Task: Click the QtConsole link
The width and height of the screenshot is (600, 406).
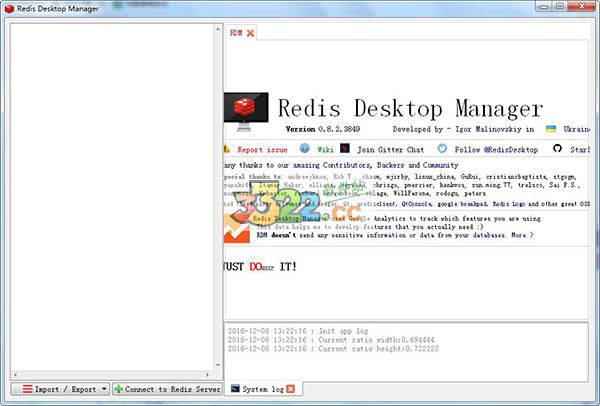Action: pos(417,204)
